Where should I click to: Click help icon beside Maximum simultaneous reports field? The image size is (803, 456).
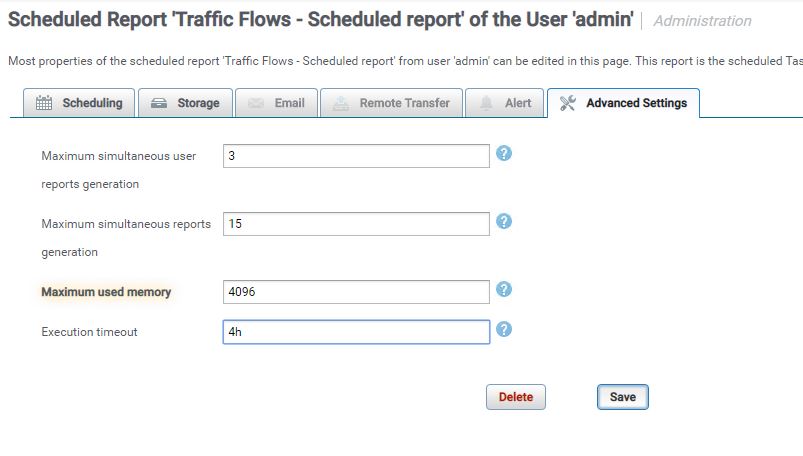pyautogui.click(x=504, y=221)
